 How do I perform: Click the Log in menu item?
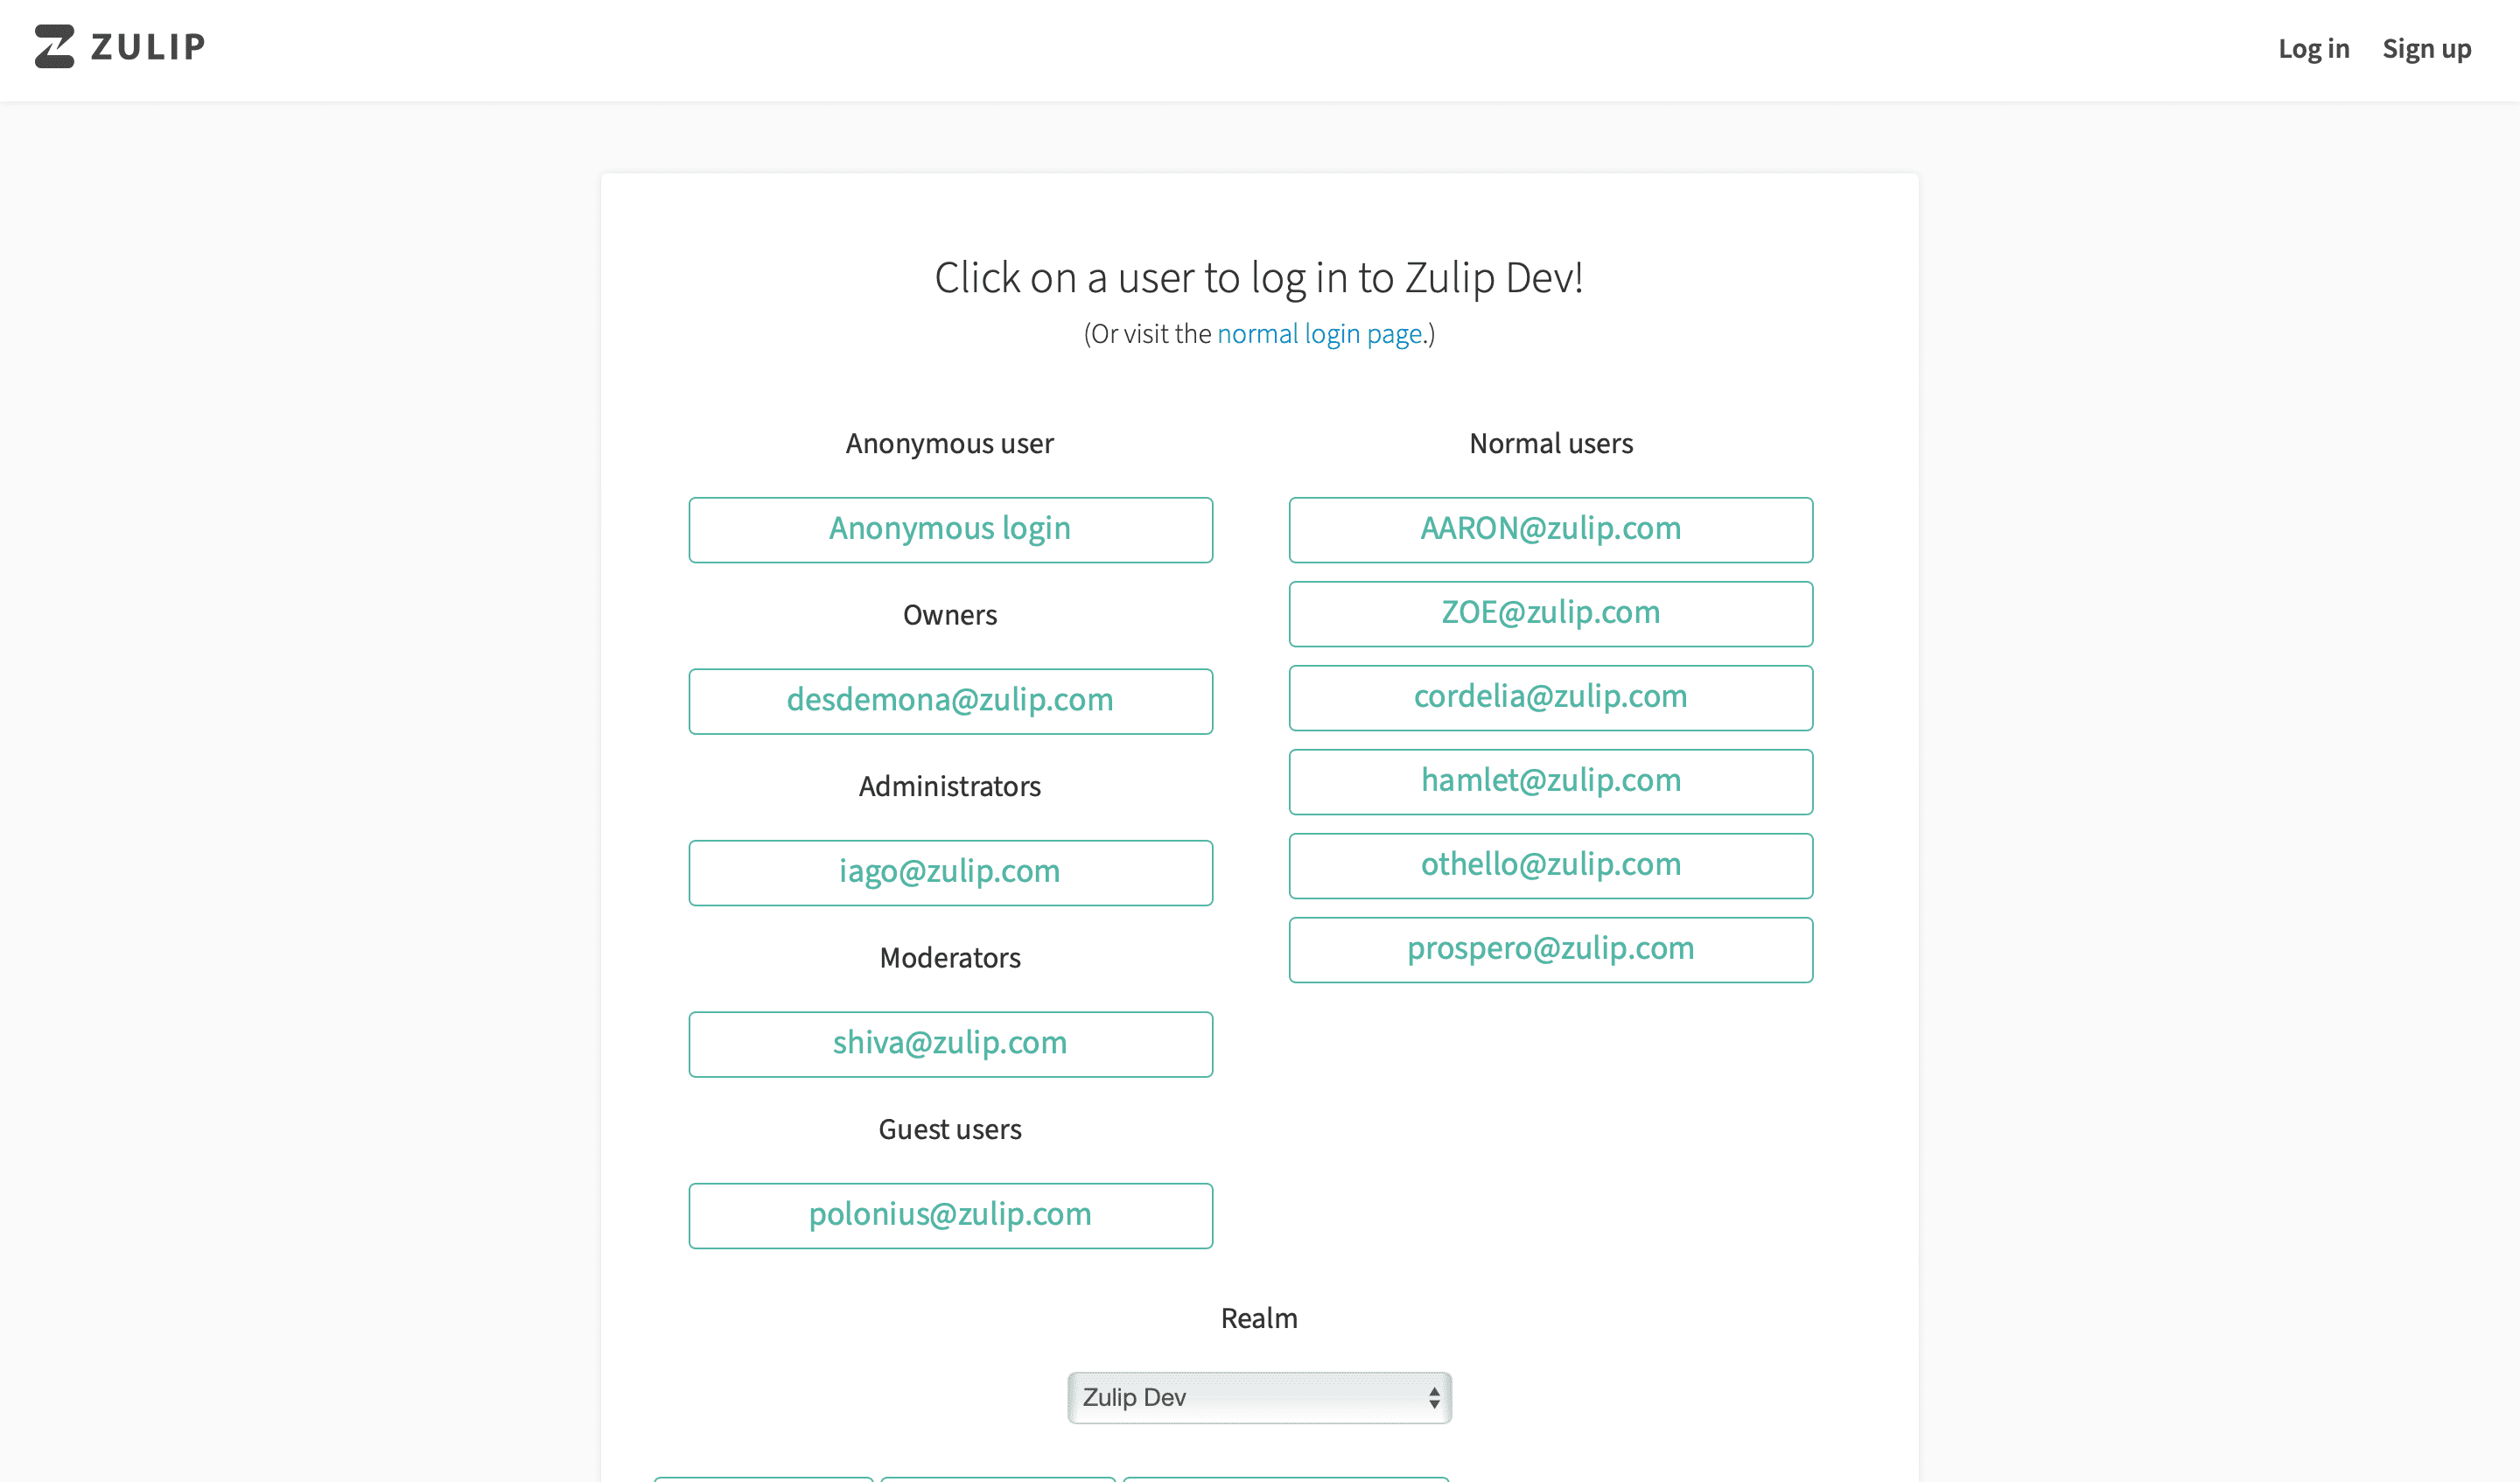[x=2313, y=47]
